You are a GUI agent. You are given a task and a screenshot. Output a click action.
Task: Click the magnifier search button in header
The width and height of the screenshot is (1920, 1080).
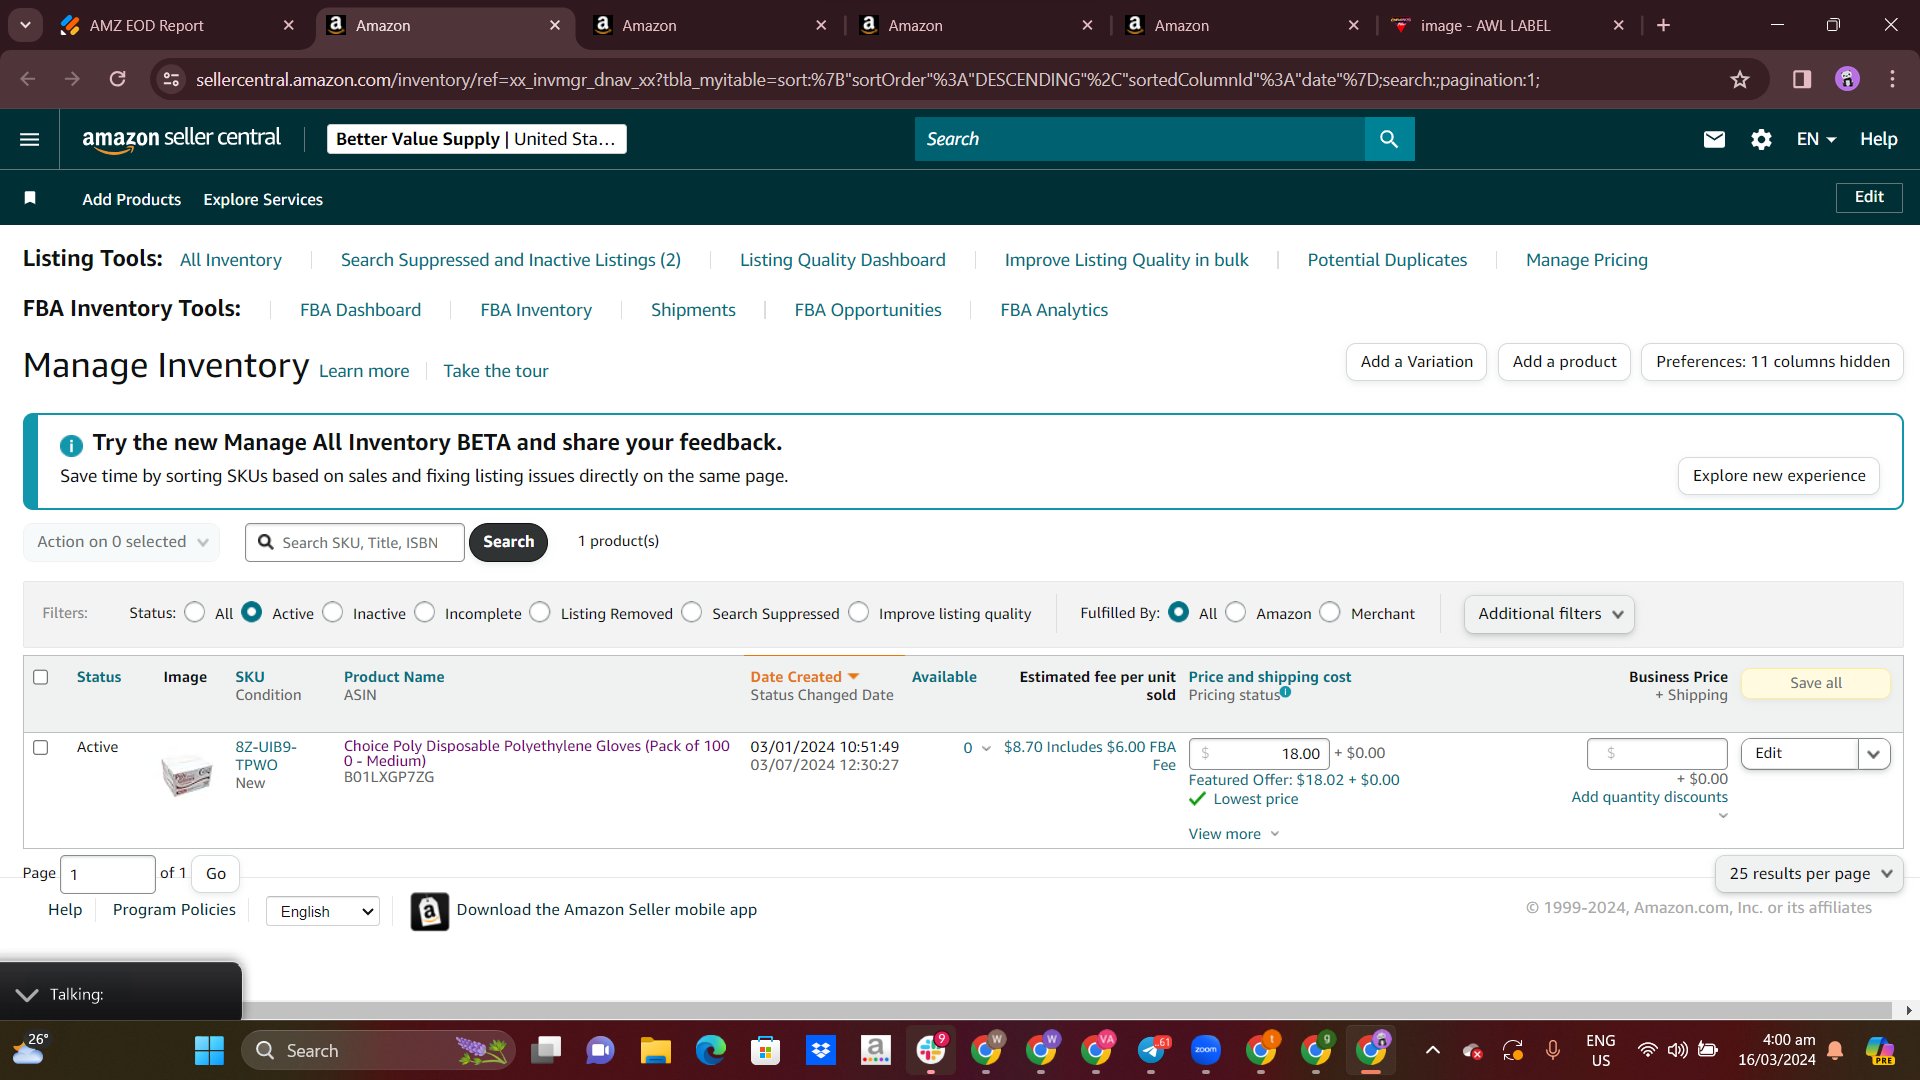pyautogui.click(x=1389, y=139)
